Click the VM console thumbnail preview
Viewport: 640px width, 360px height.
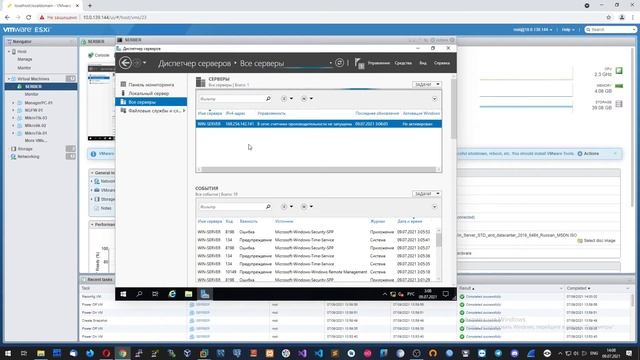101,104
